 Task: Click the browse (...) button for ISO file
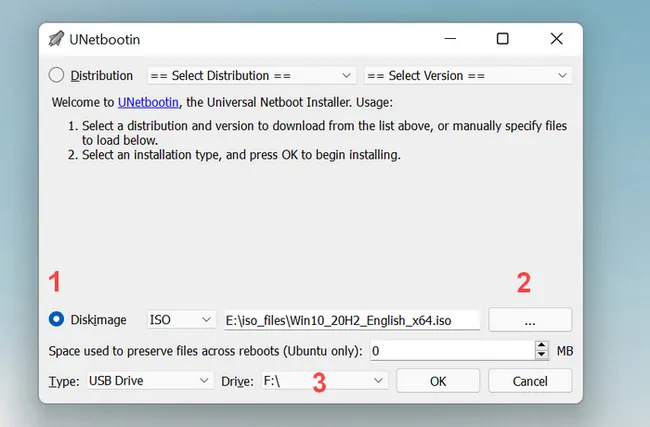[530, 320]
